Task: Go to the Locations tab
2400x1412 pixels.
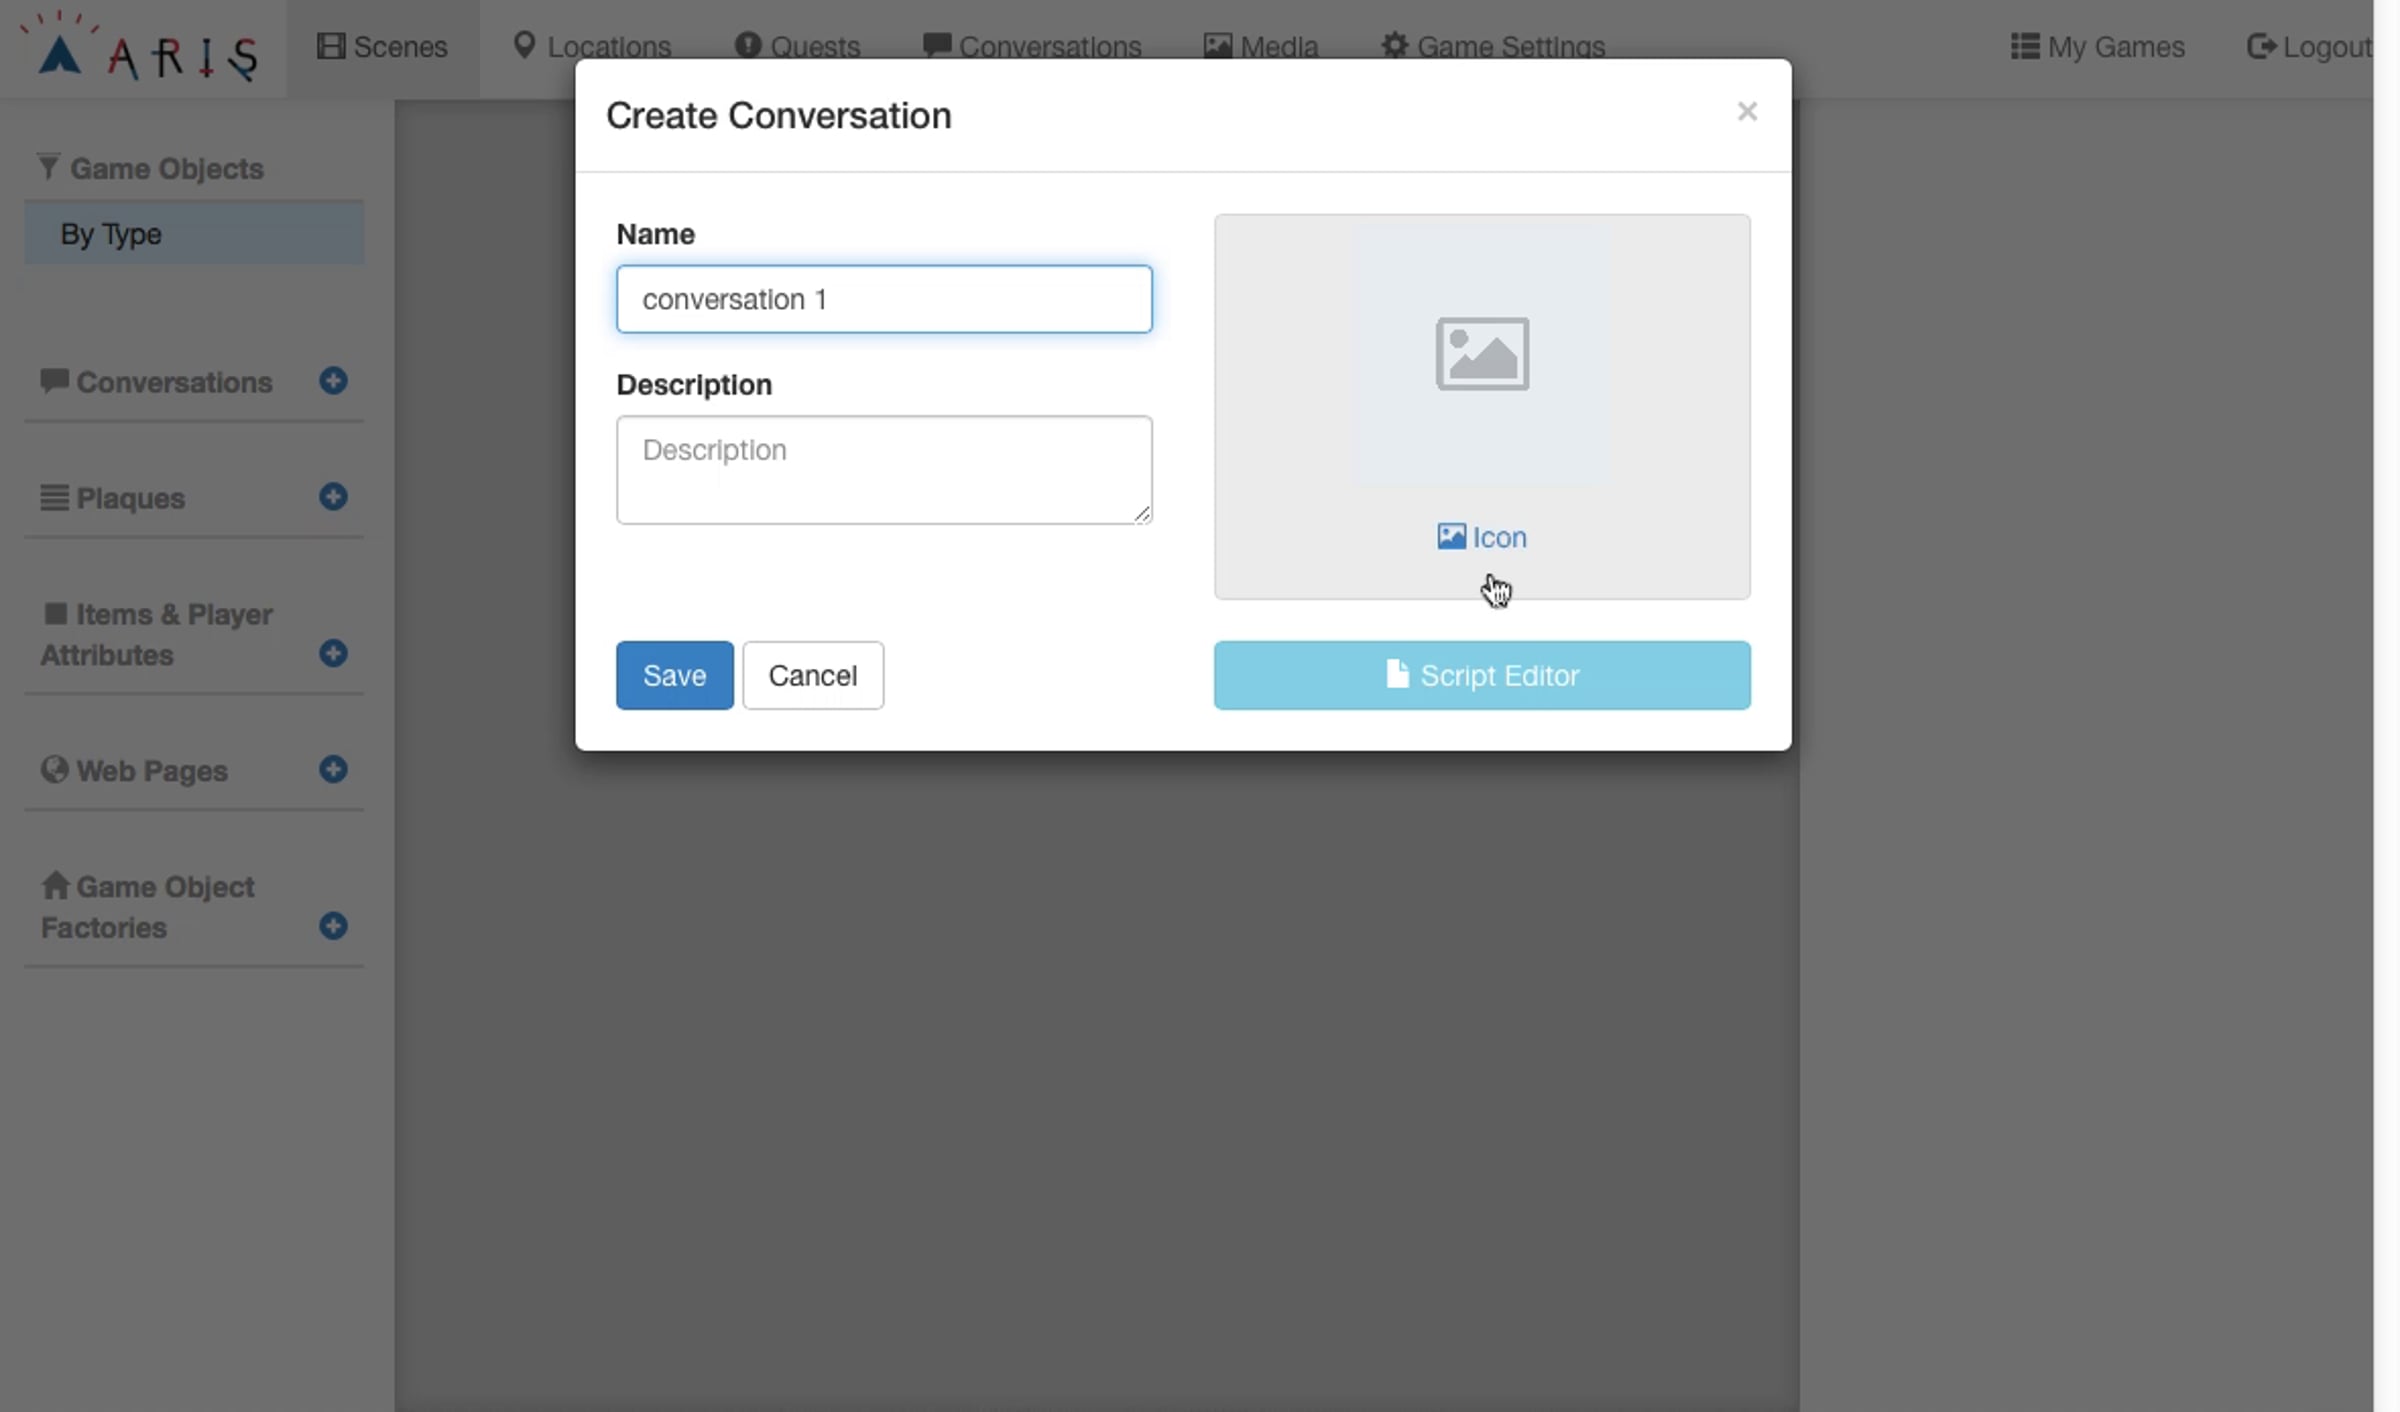Action: coord(591,47)
